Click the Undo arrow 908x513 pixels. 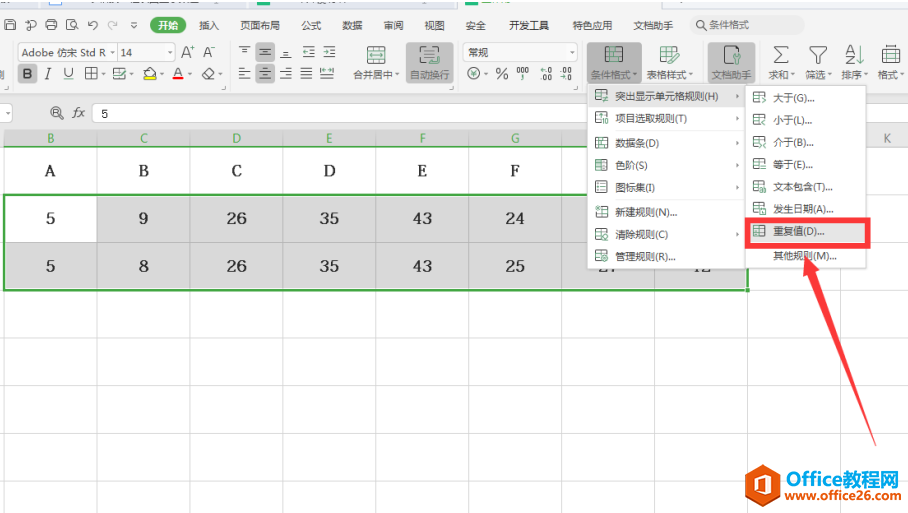[x=93, y=25]
